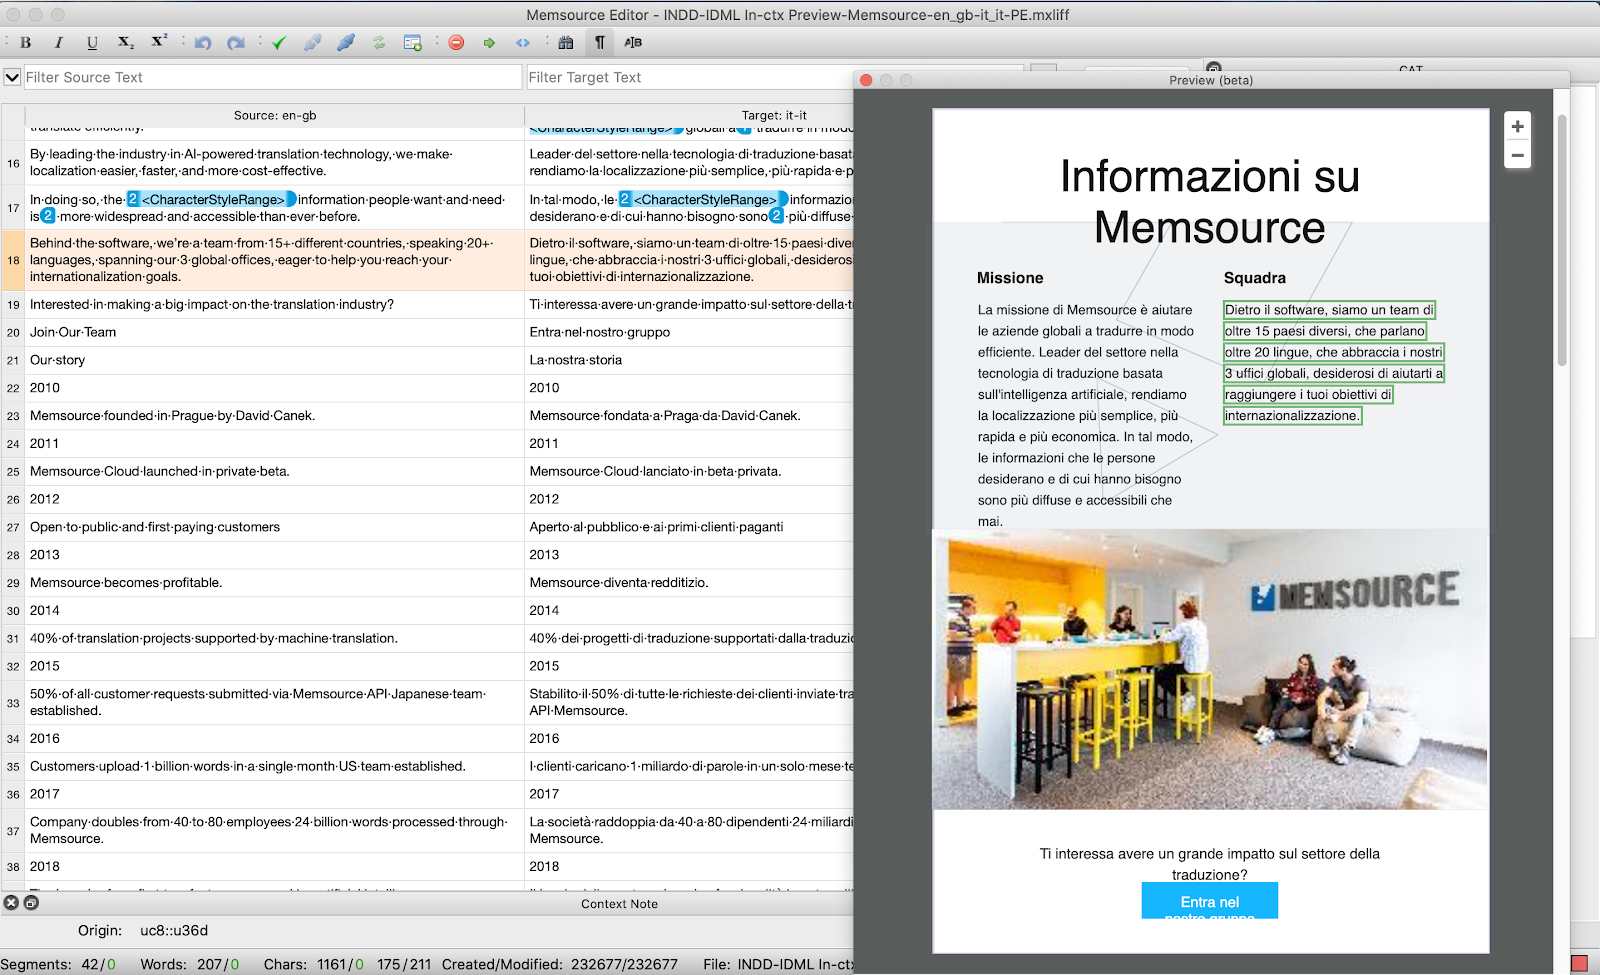Zoom out of the preview with minus

[x=1517, y=155]
